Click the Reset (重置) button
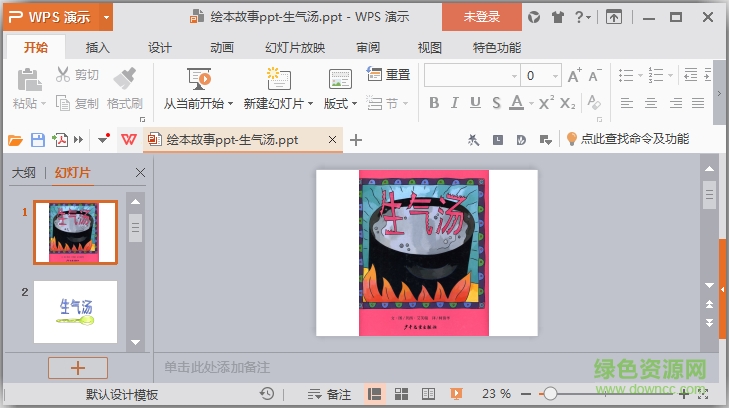This screenshot has height=408, width=729. coord(388,74)
